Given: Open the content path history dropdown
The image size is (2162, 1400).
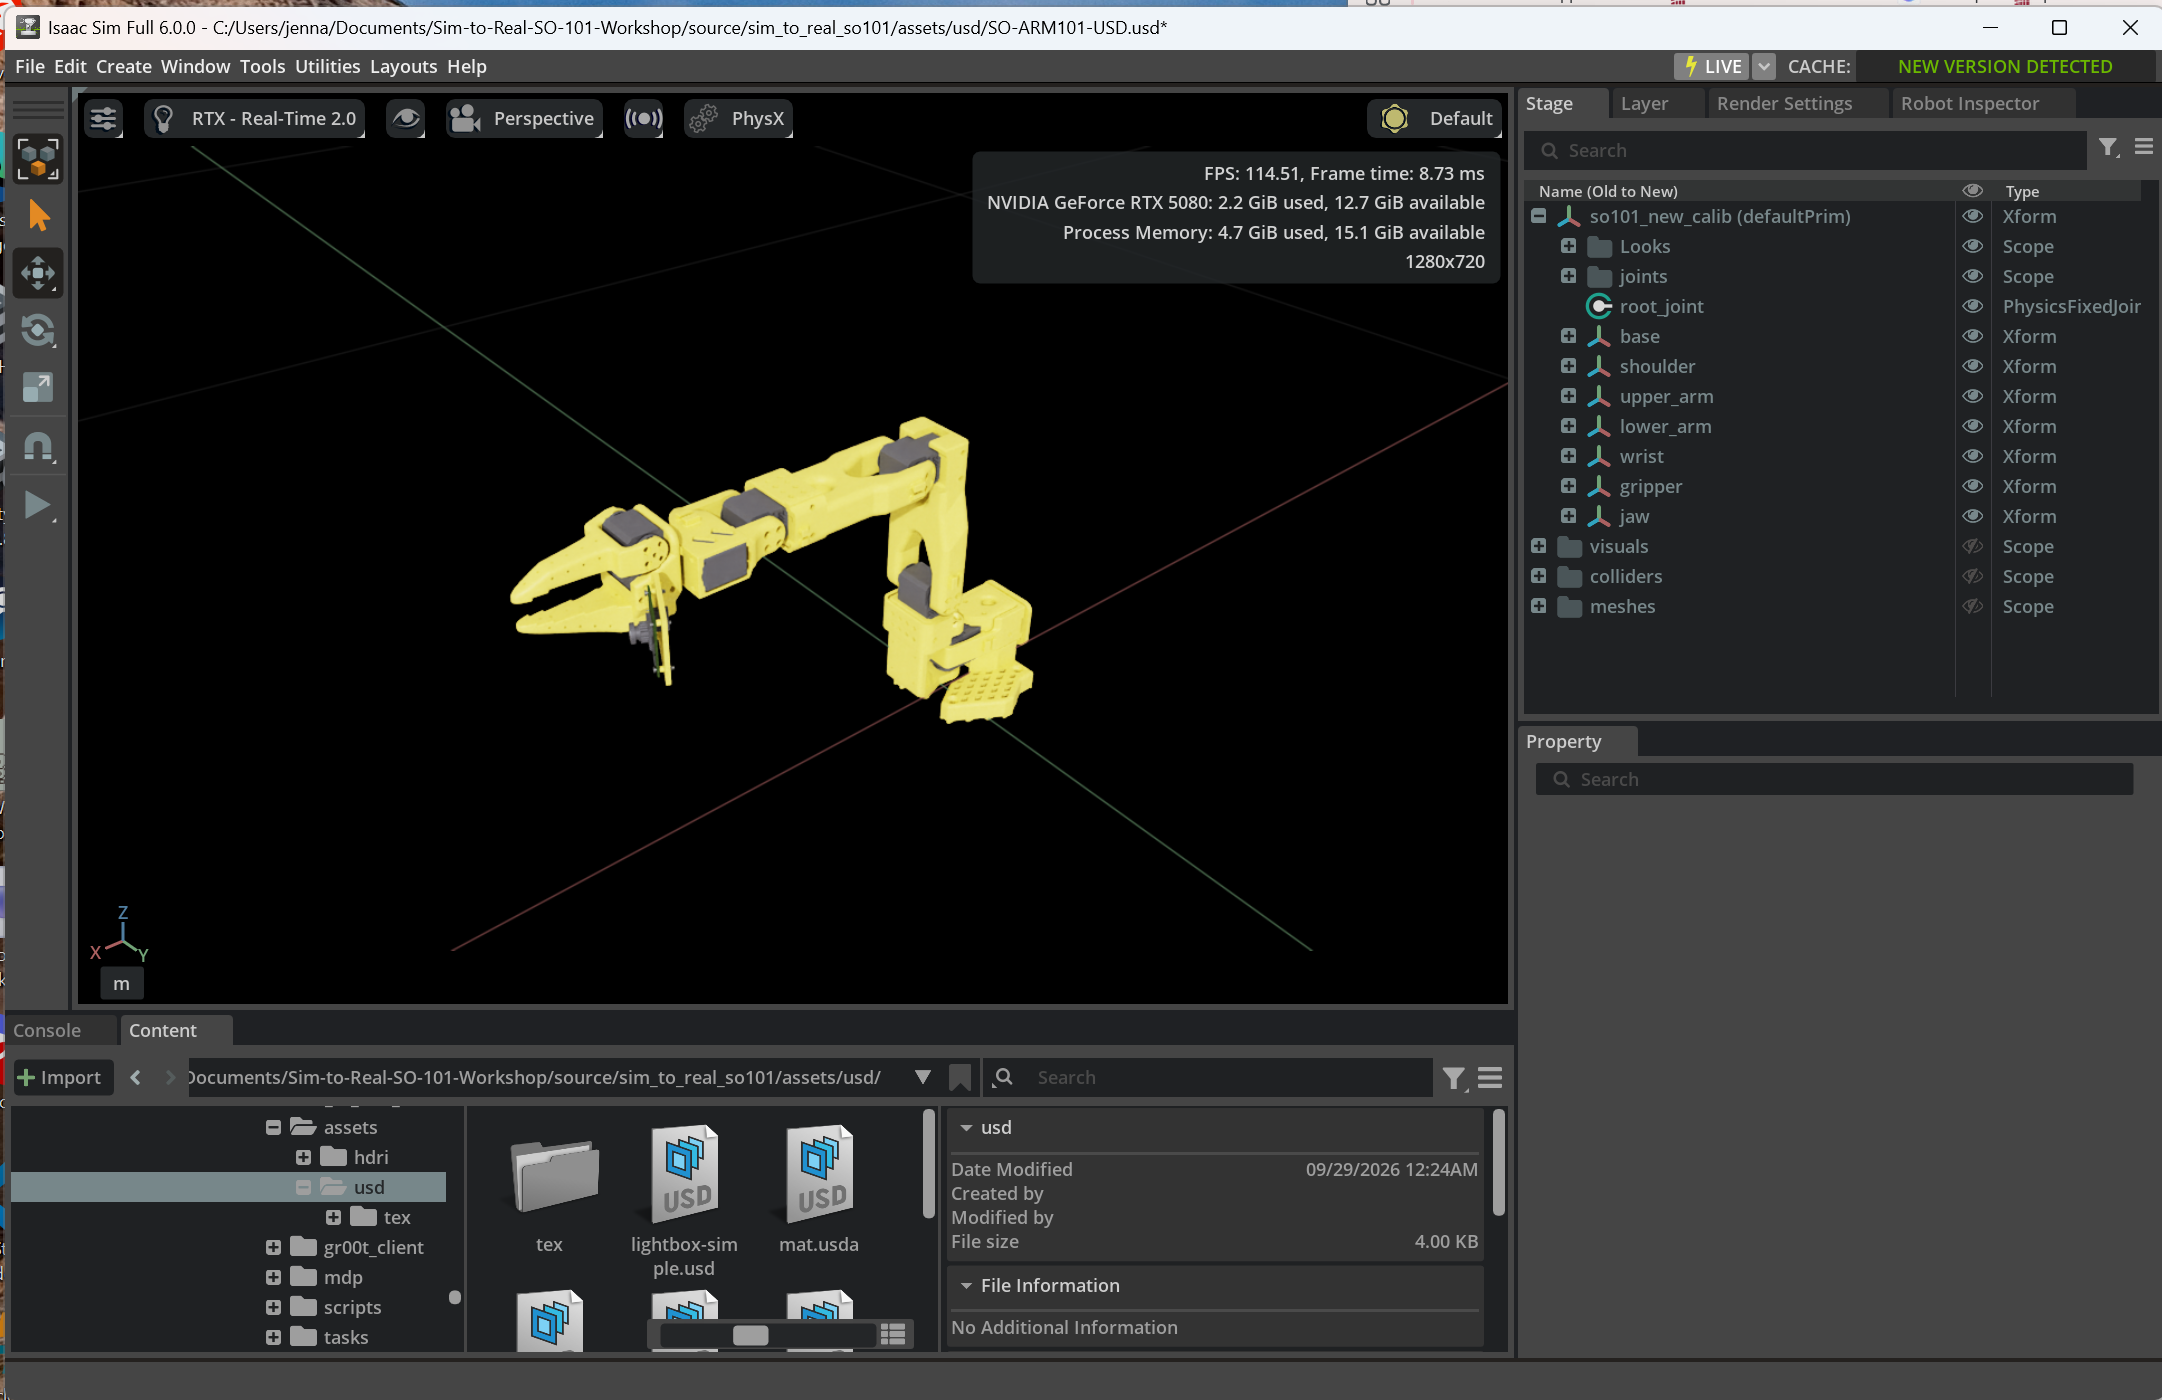Looking at the screenshot, I should point(922,1078).
